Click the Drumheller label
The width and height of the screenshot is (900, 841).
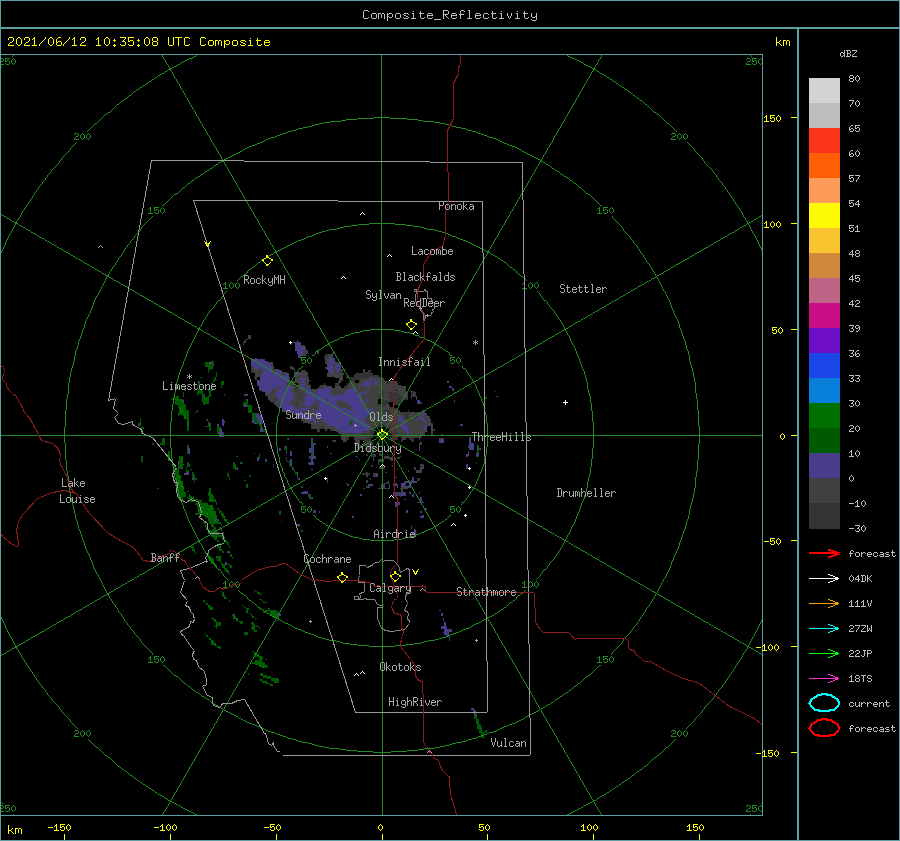pos(586,493)
